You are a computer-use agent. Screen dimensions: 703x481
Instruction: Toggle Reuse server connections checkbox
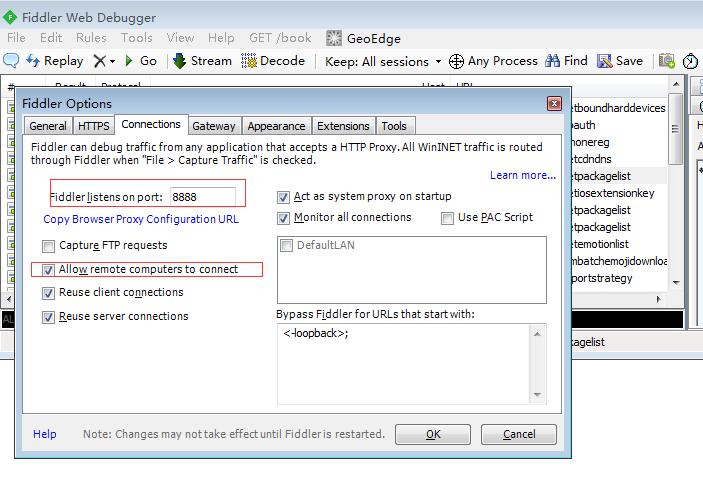pos(48,317)
